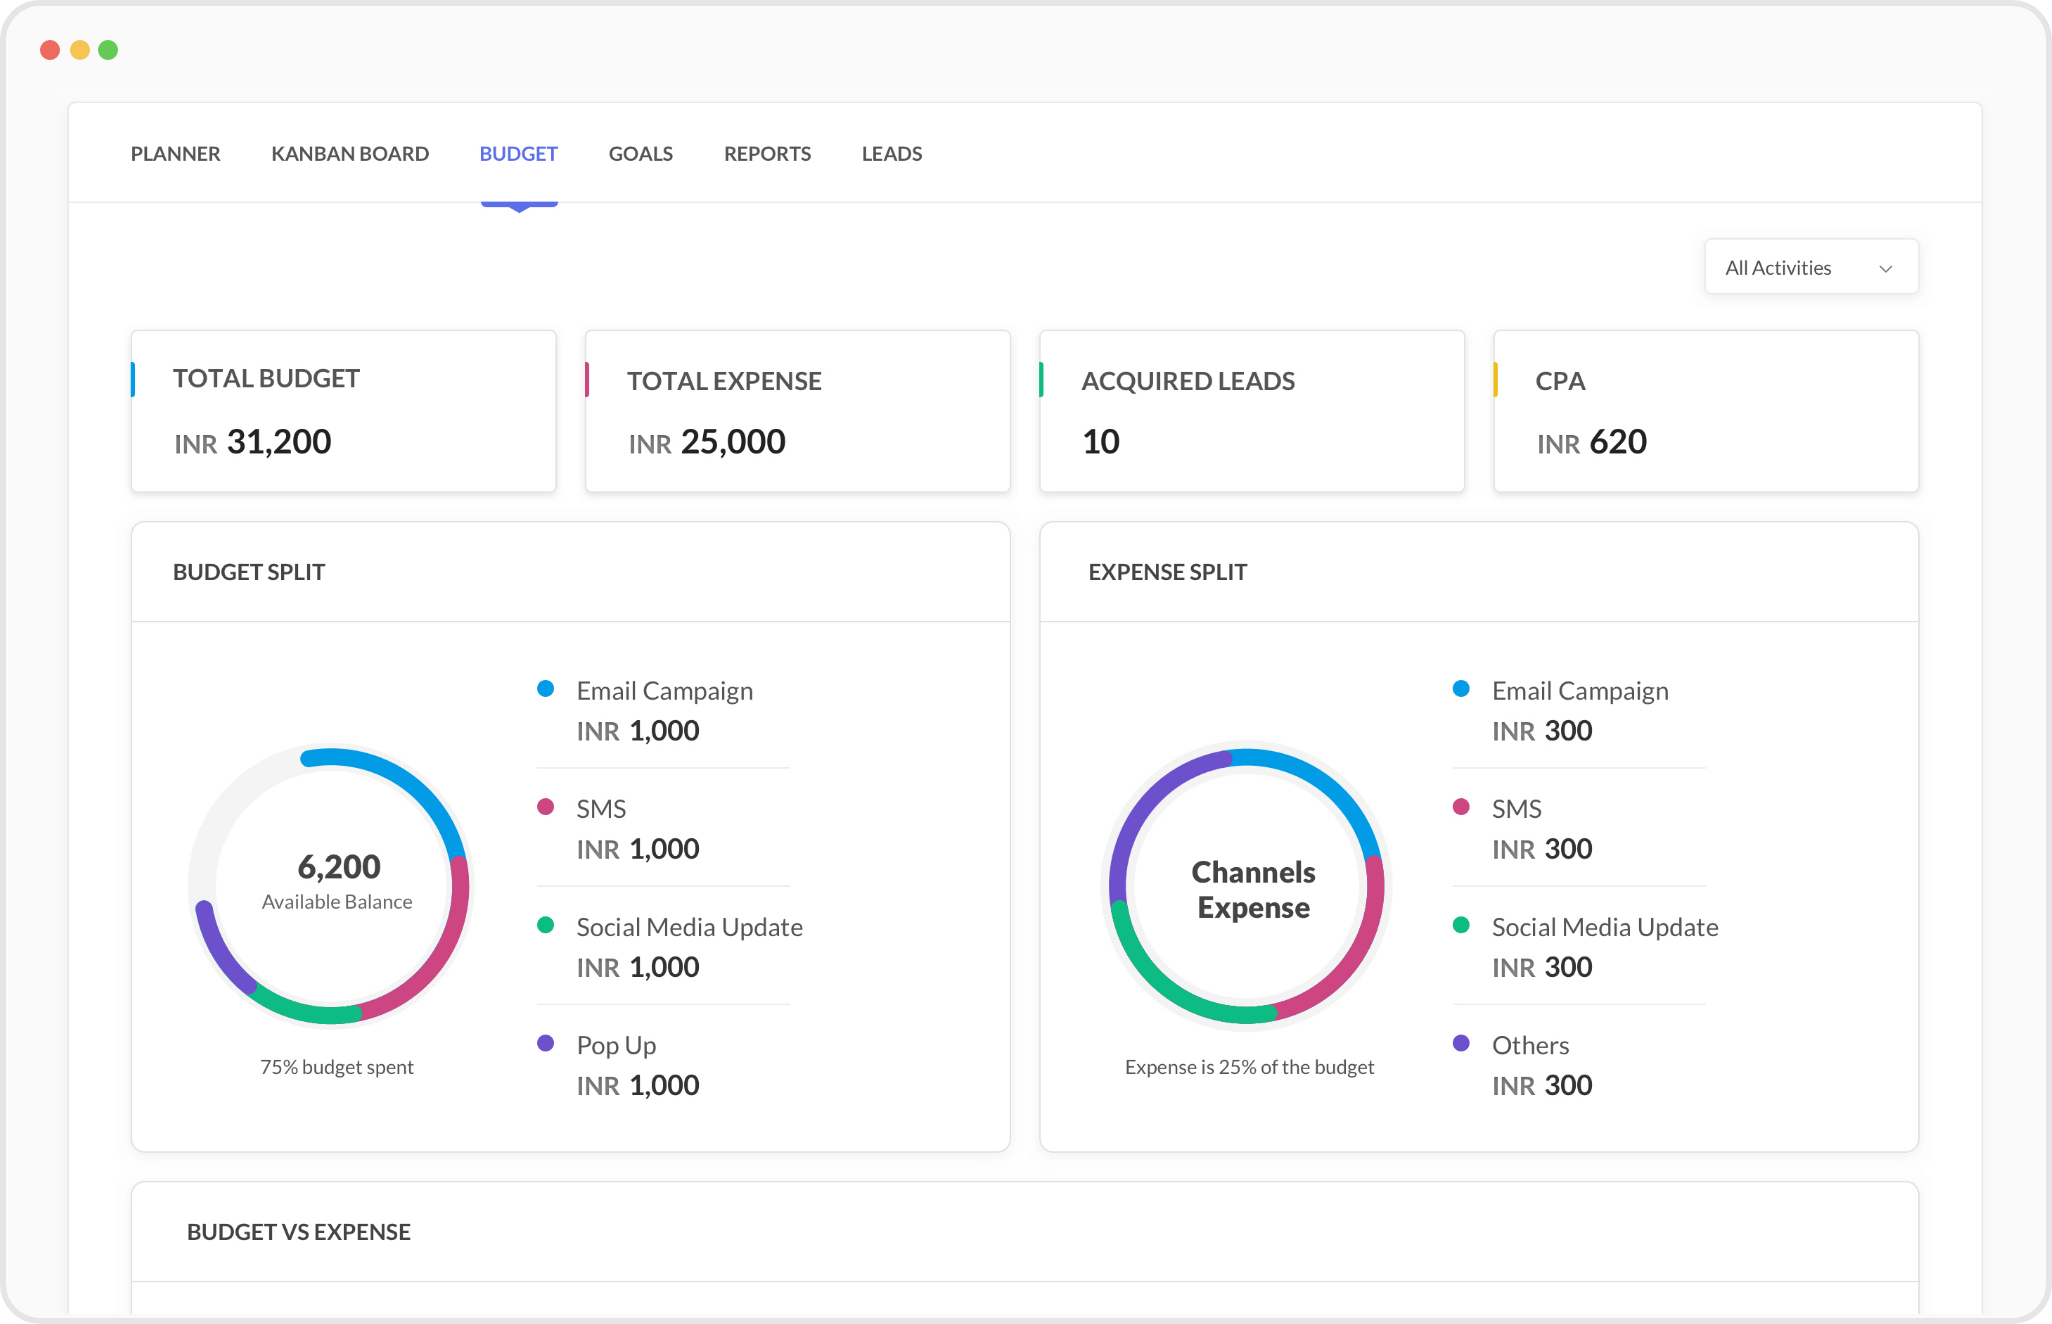This screenshot has width=2052, height=1324.
Task: Click the Social Media Update dot in Expense Split
Action: click(1462, 925)
